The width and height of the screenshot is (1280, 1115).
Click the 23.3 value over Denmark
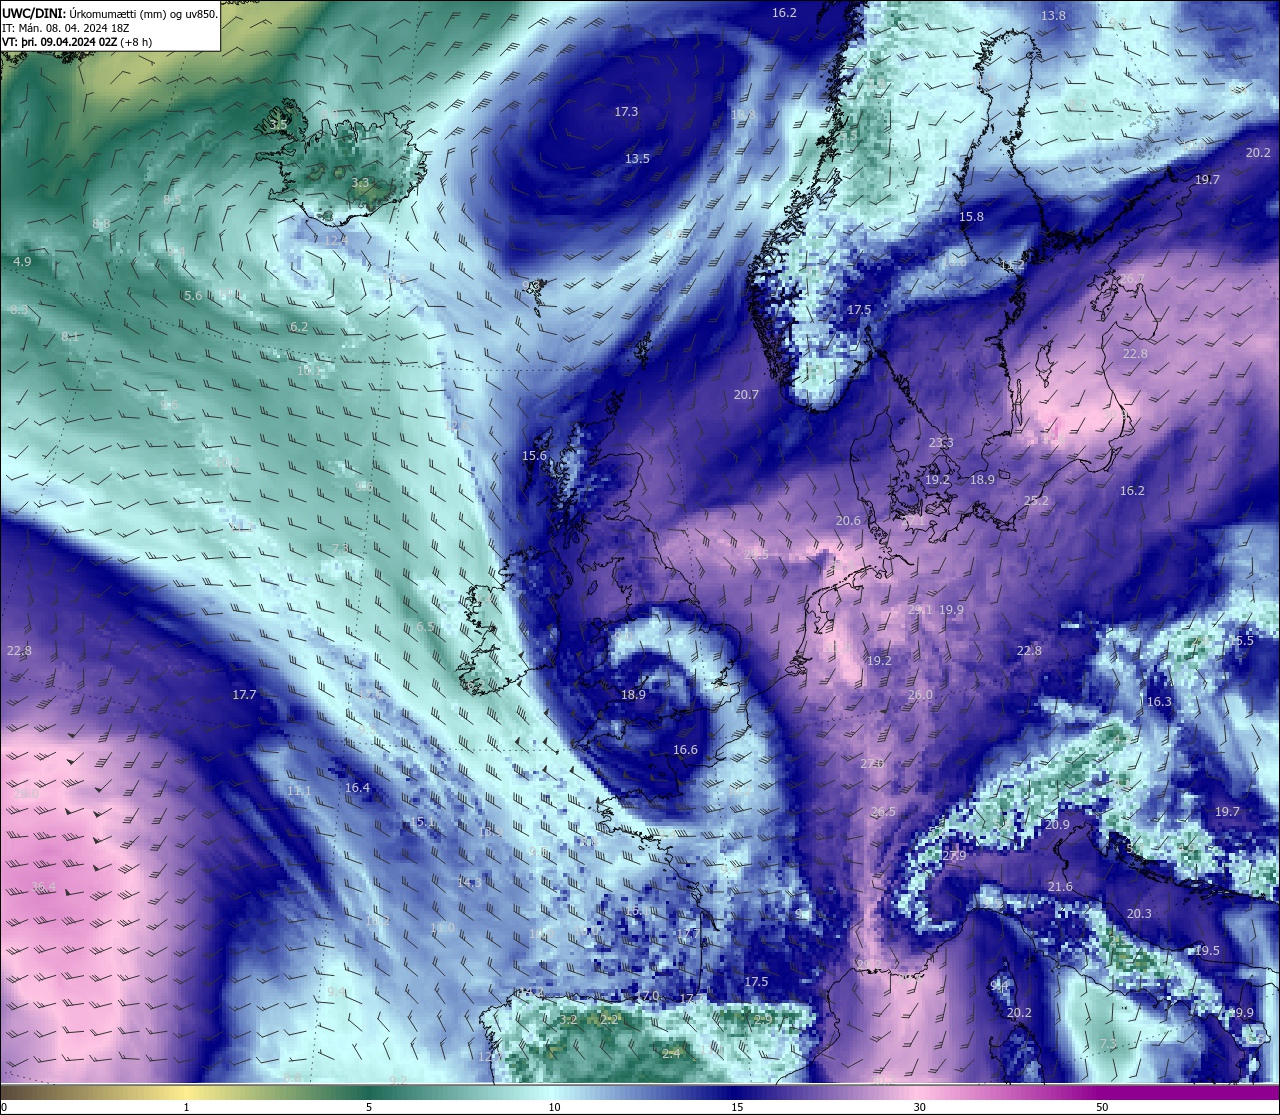(x=941, y=443)
